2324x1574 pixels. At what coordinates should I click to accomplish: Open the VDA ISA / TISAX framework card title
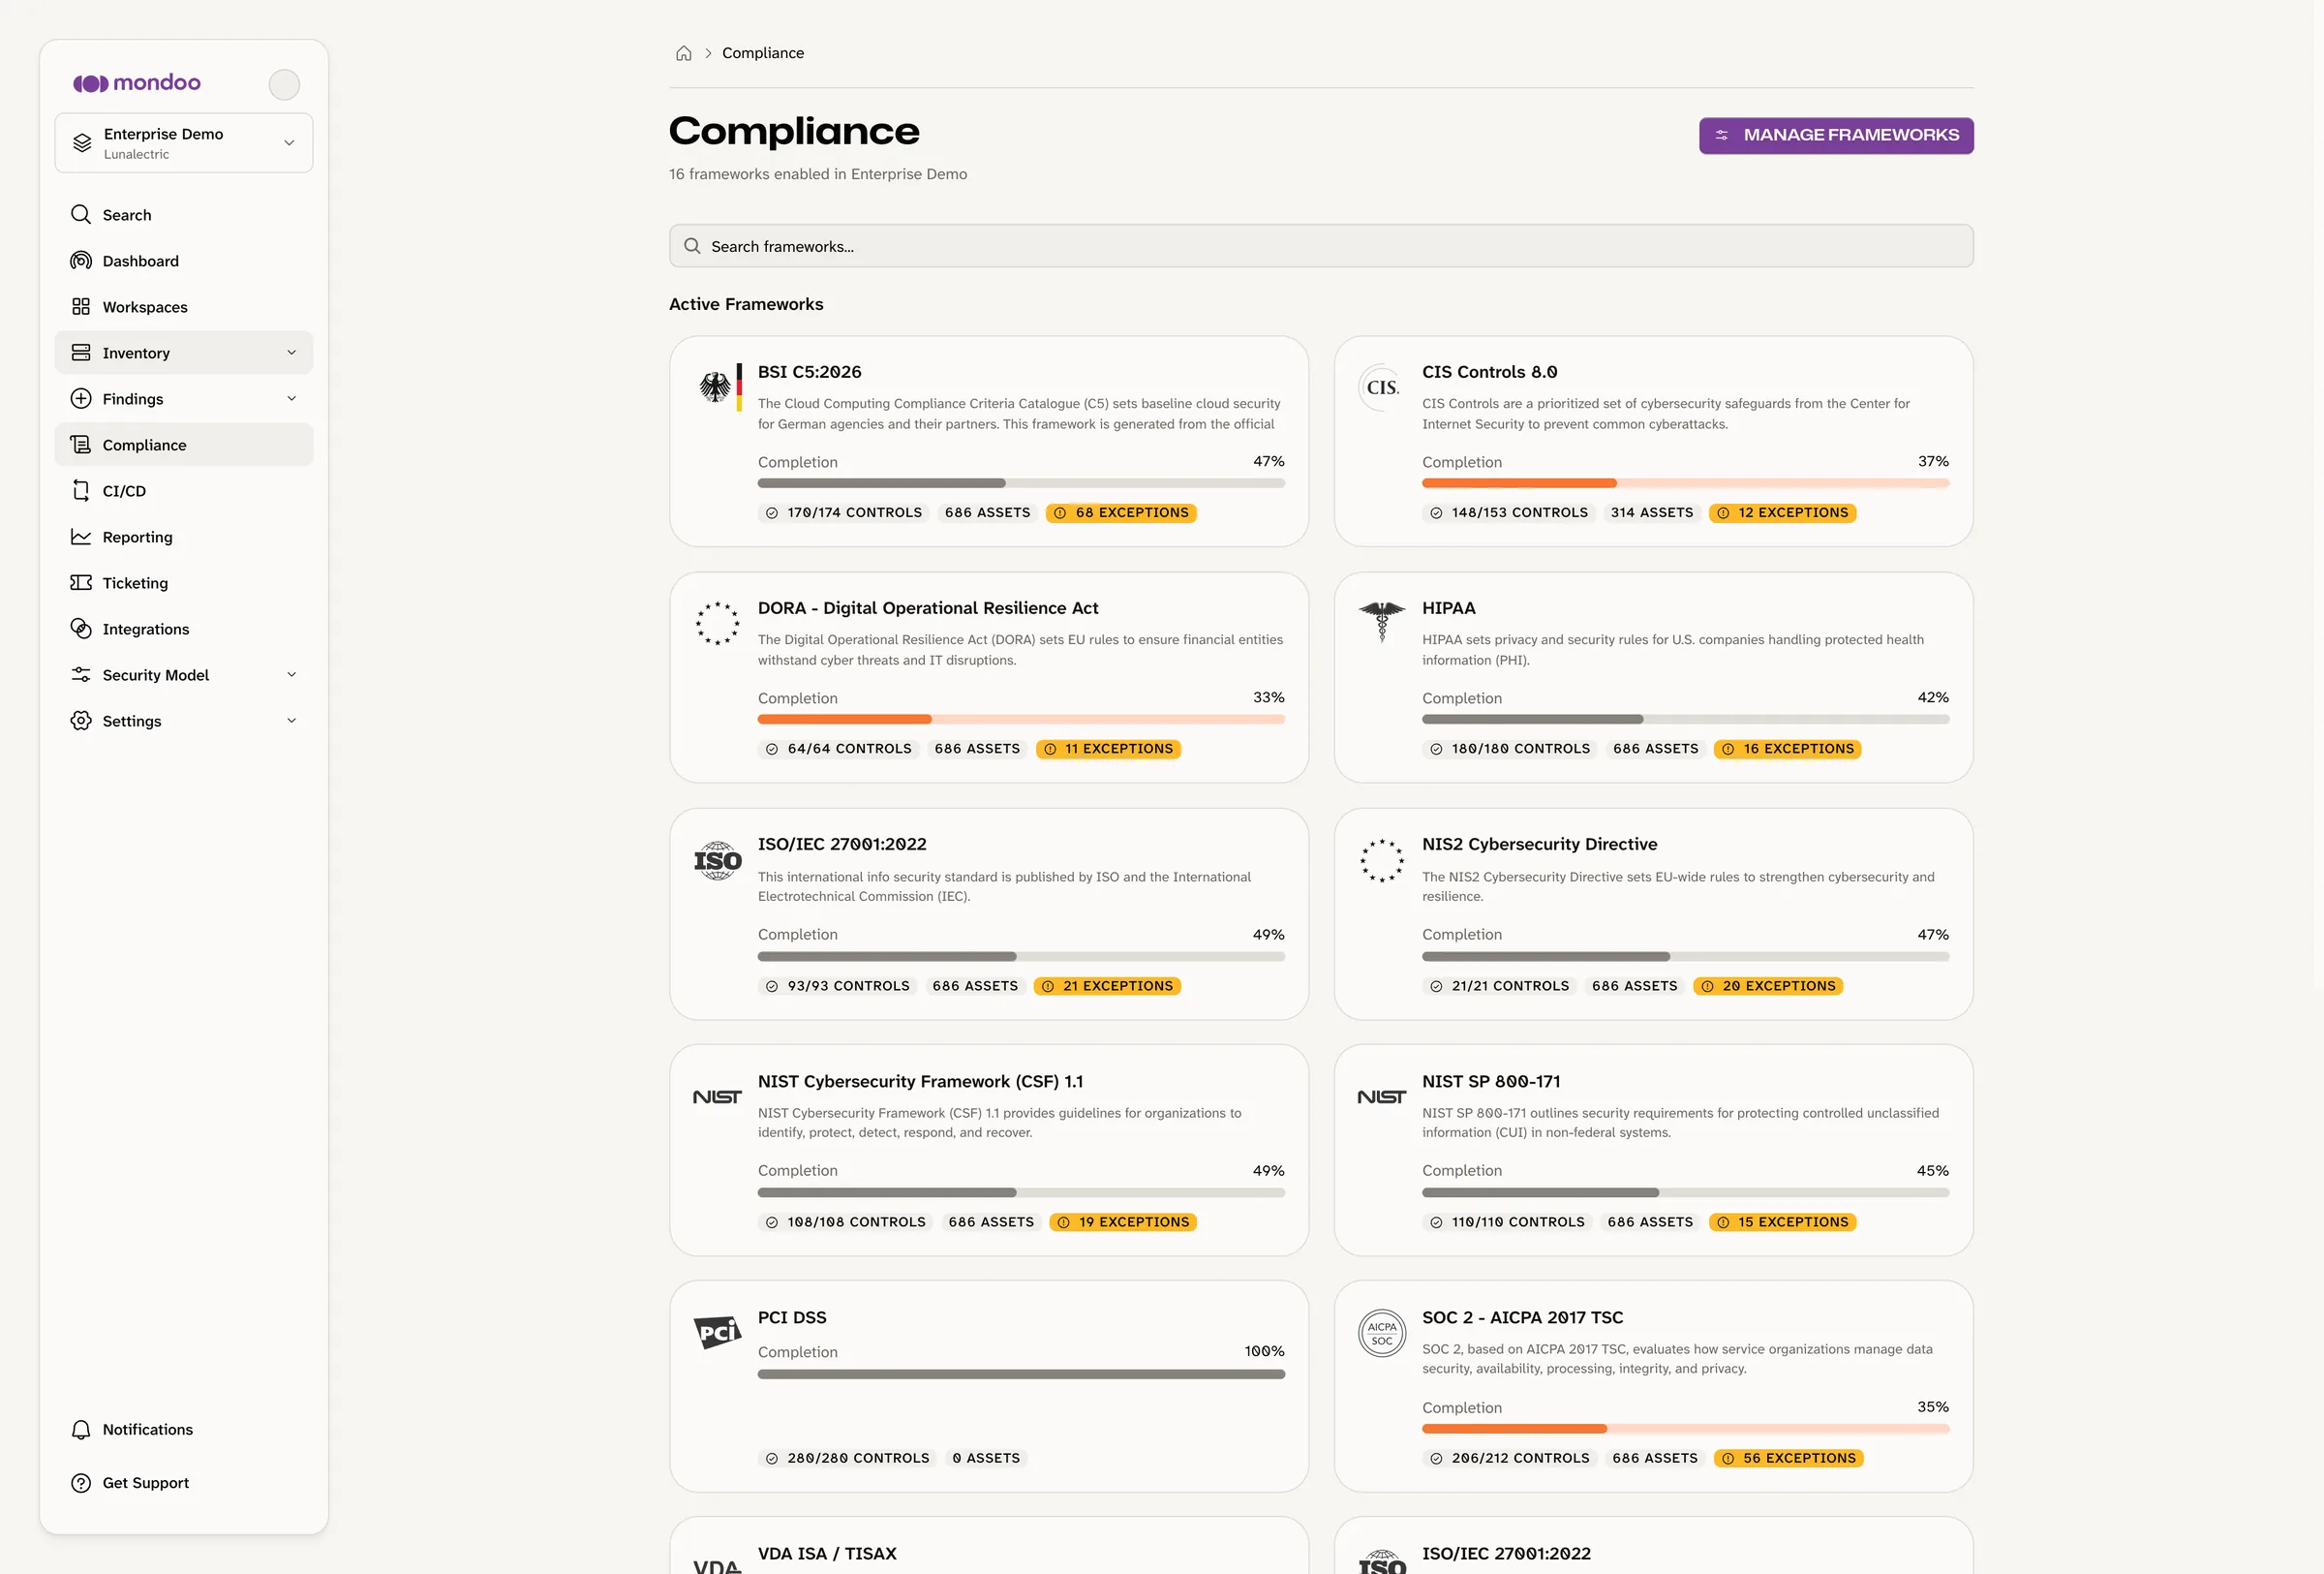tap(827, 1554)
